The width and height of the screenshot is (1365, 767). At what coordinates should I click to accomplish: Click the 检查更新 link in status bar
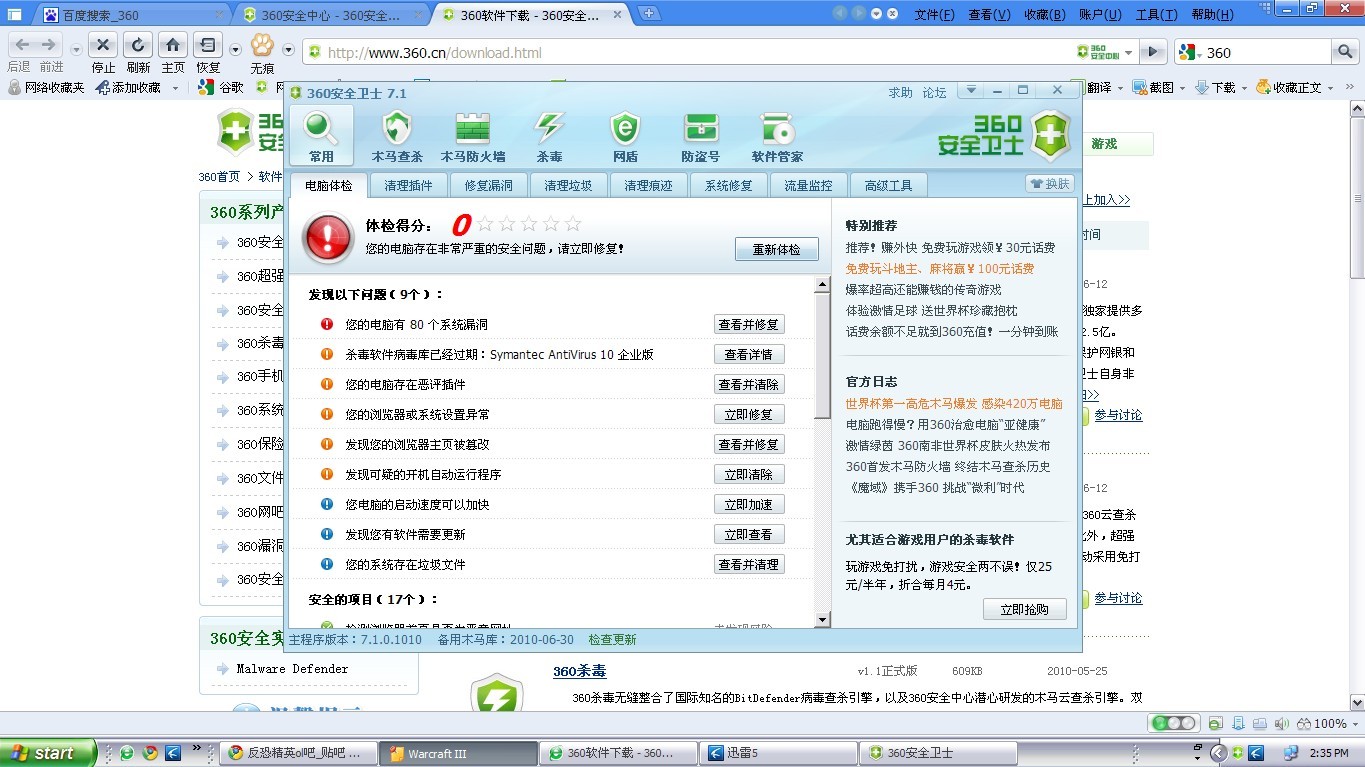[612, 640]
